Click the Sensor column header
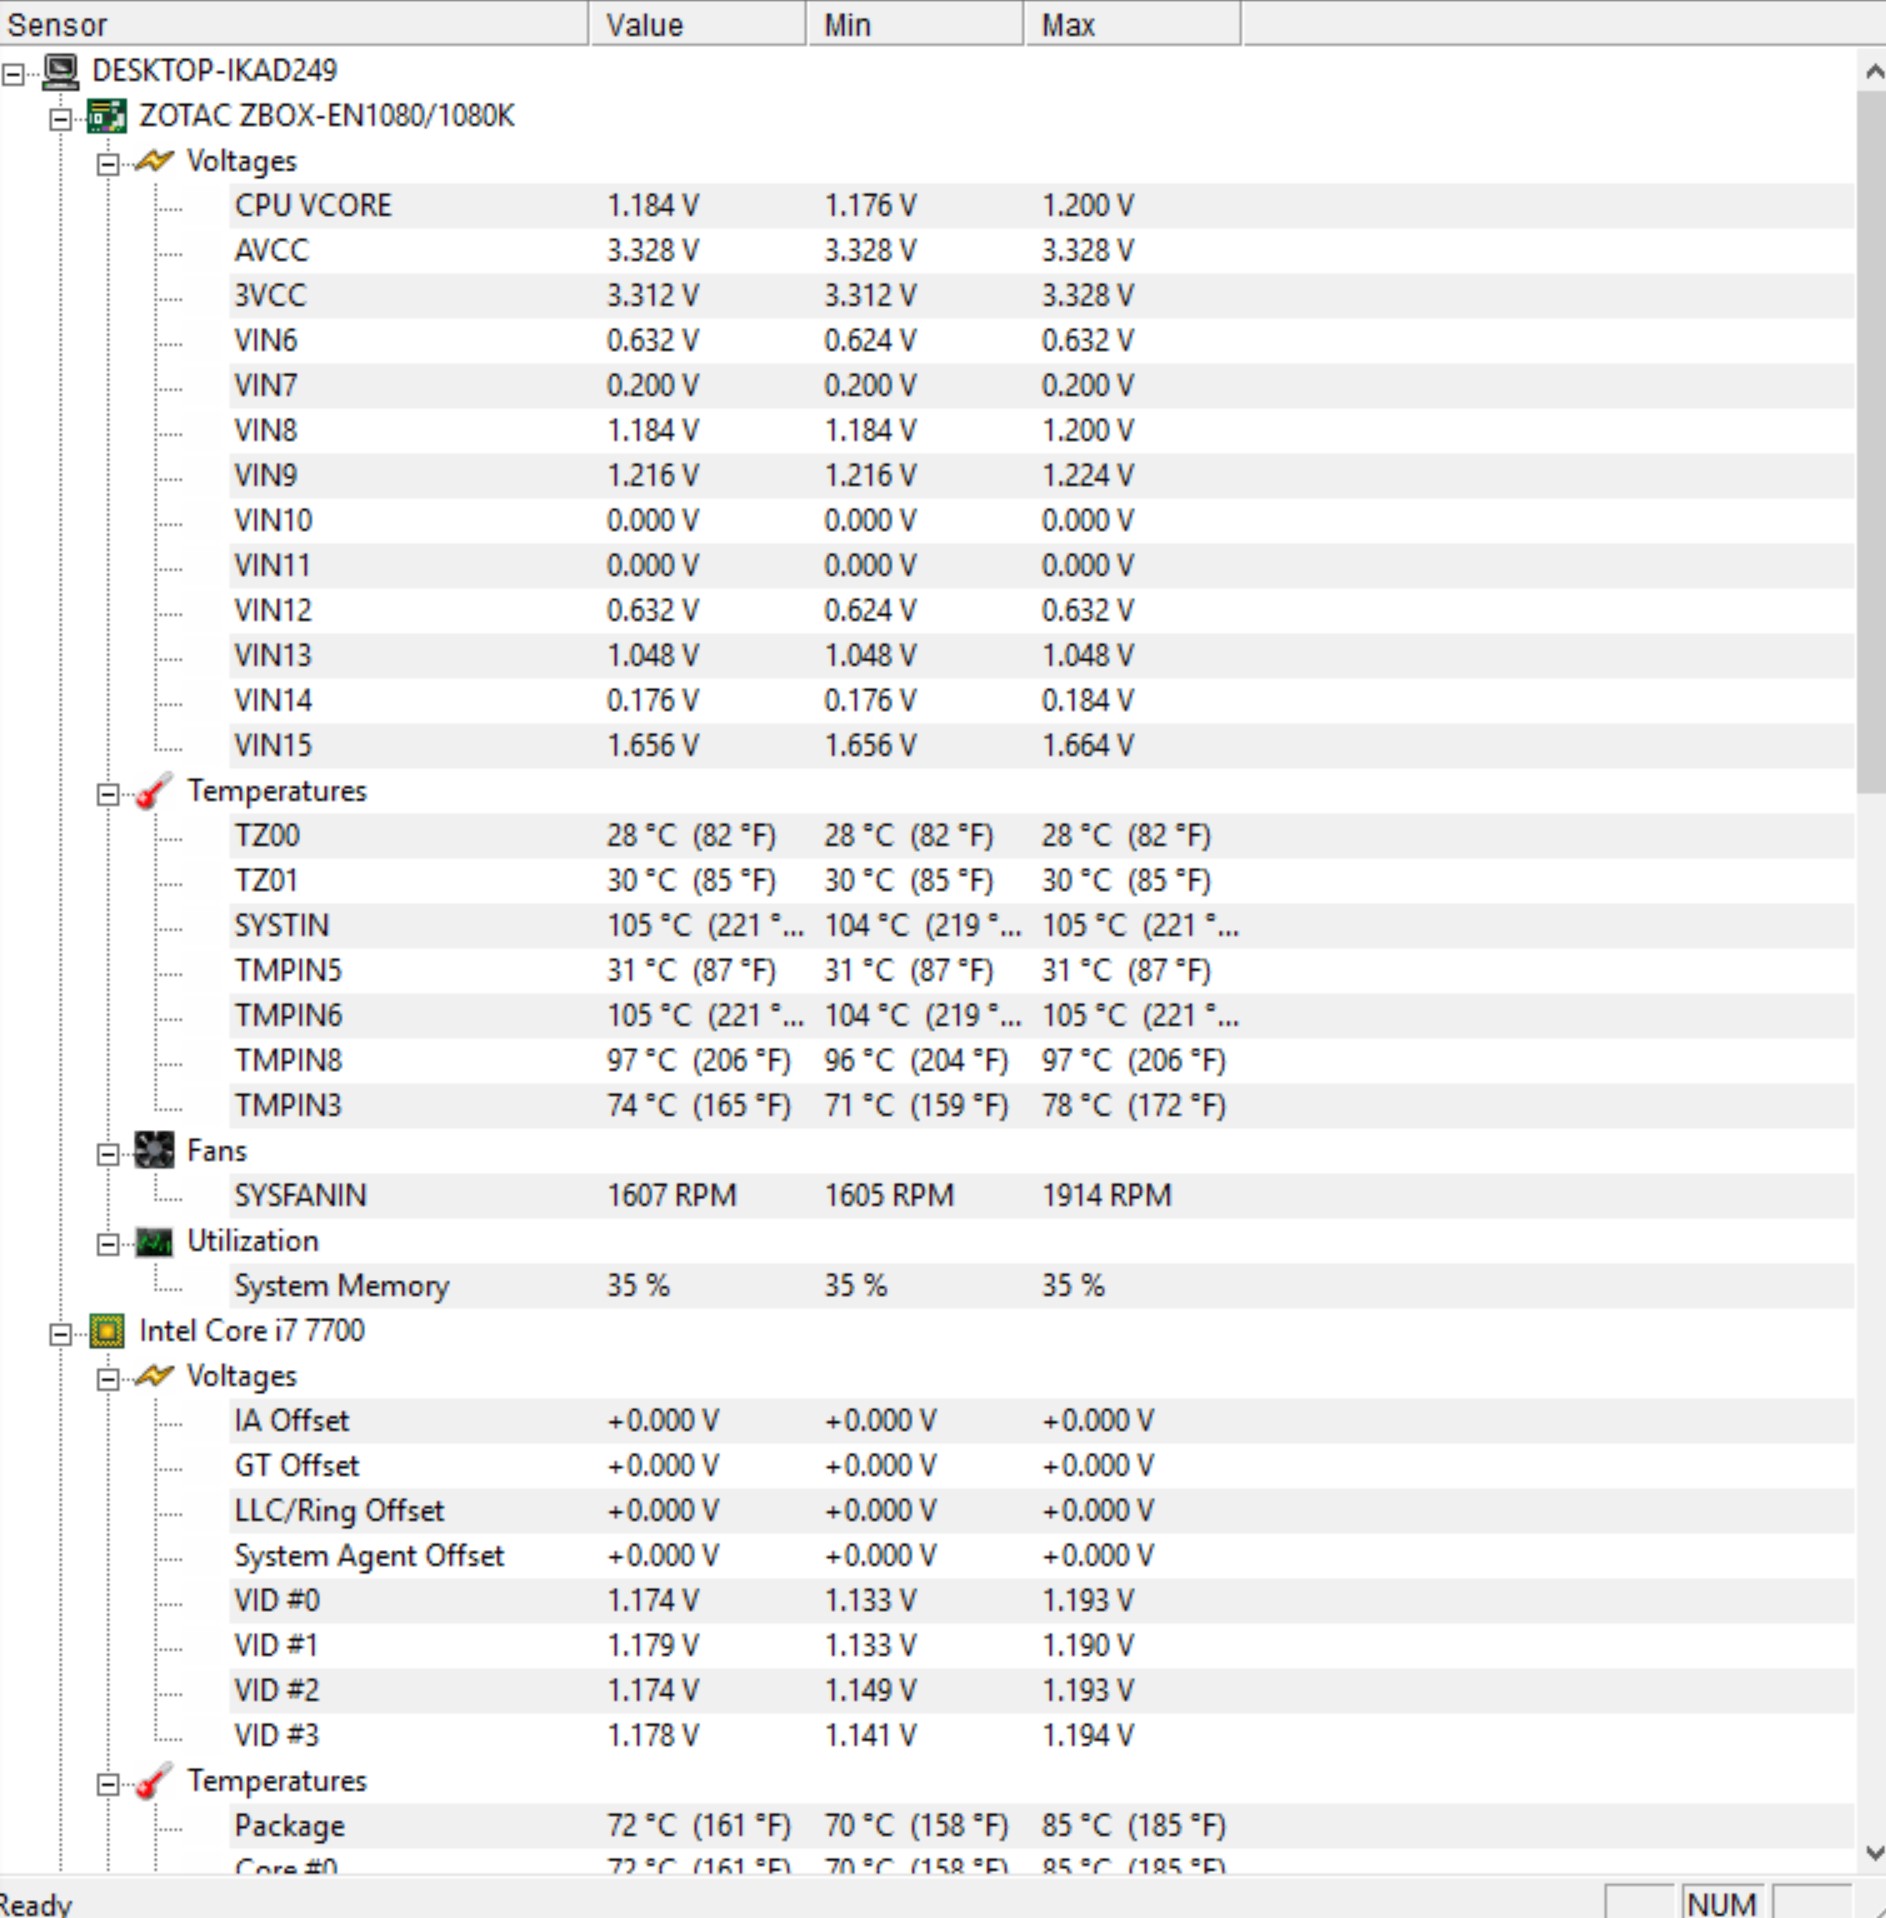 click(x=294, y=24)
